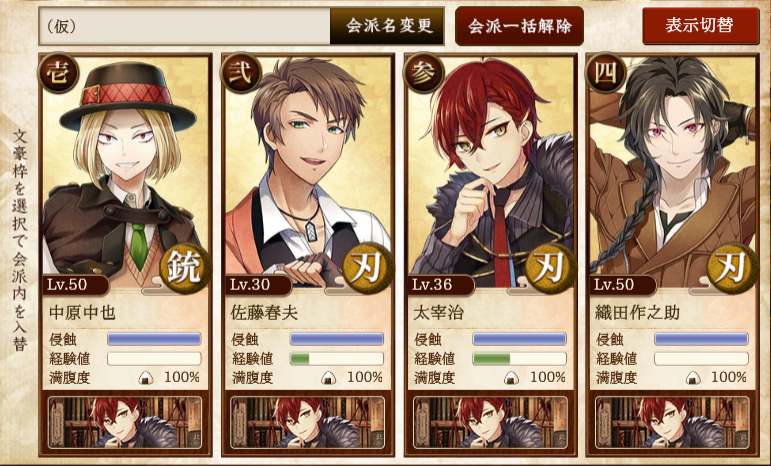Screen dimensions: 771x466
Task: Select the 四 slot number badge
Action: (x=606, y=73)
